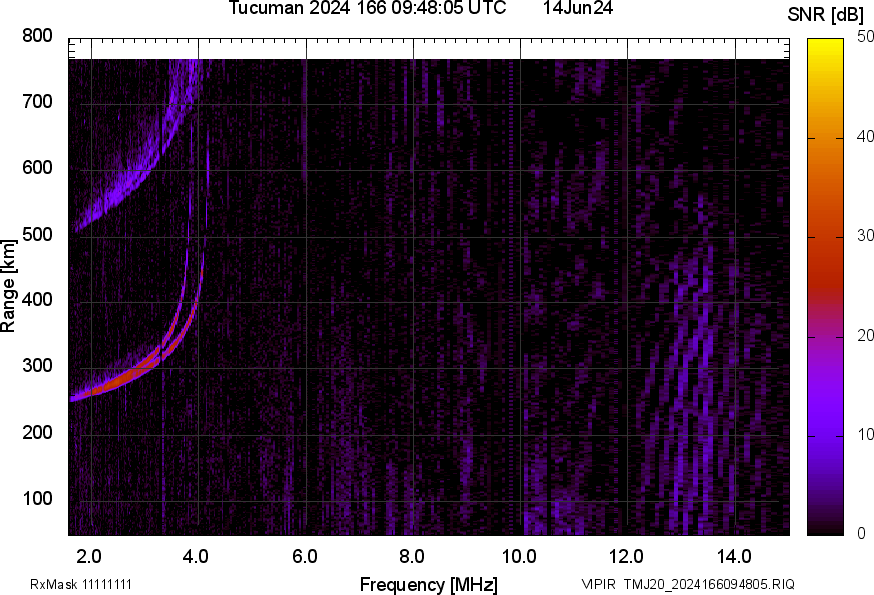The image size is (874, 595).
Task: Click the colorbar tick value "30"
Action: [x=865, y=235]
